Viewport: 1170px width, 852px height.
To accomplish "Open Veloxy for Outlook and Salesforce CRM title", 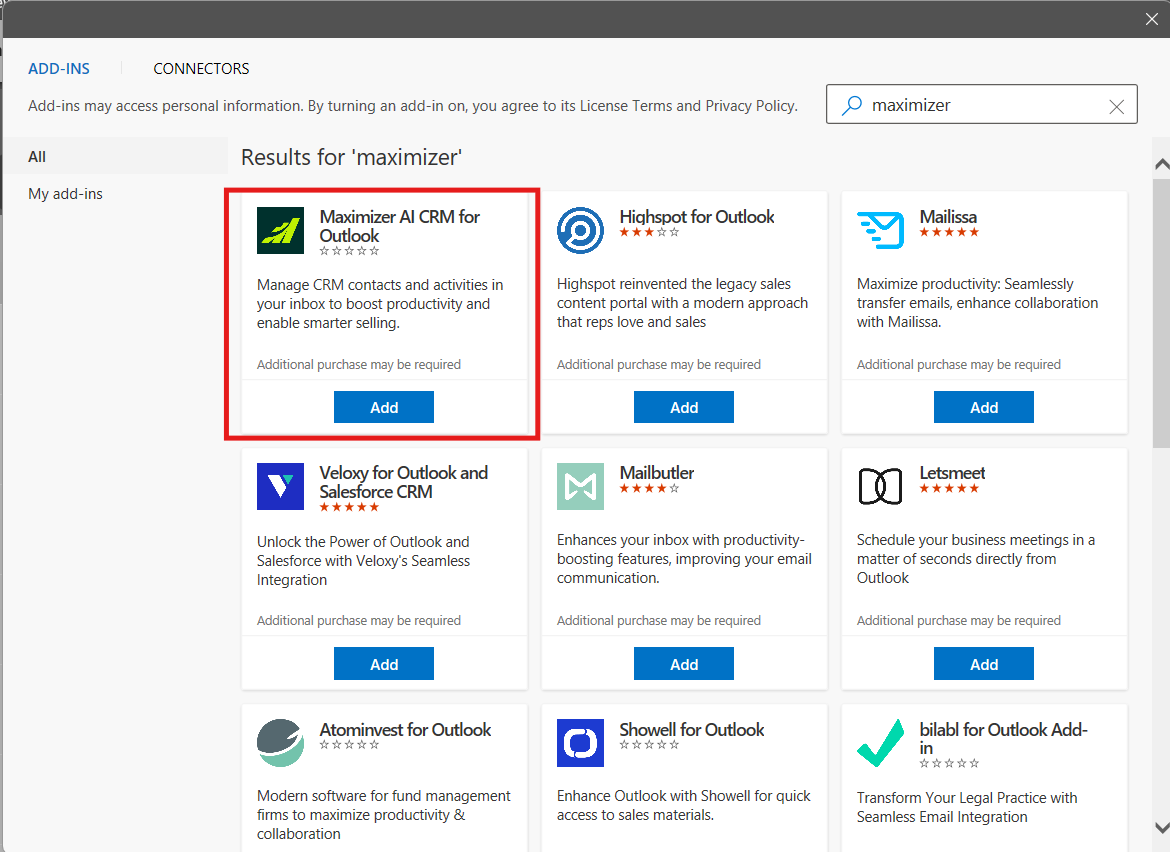I will [x=404, y=482].
